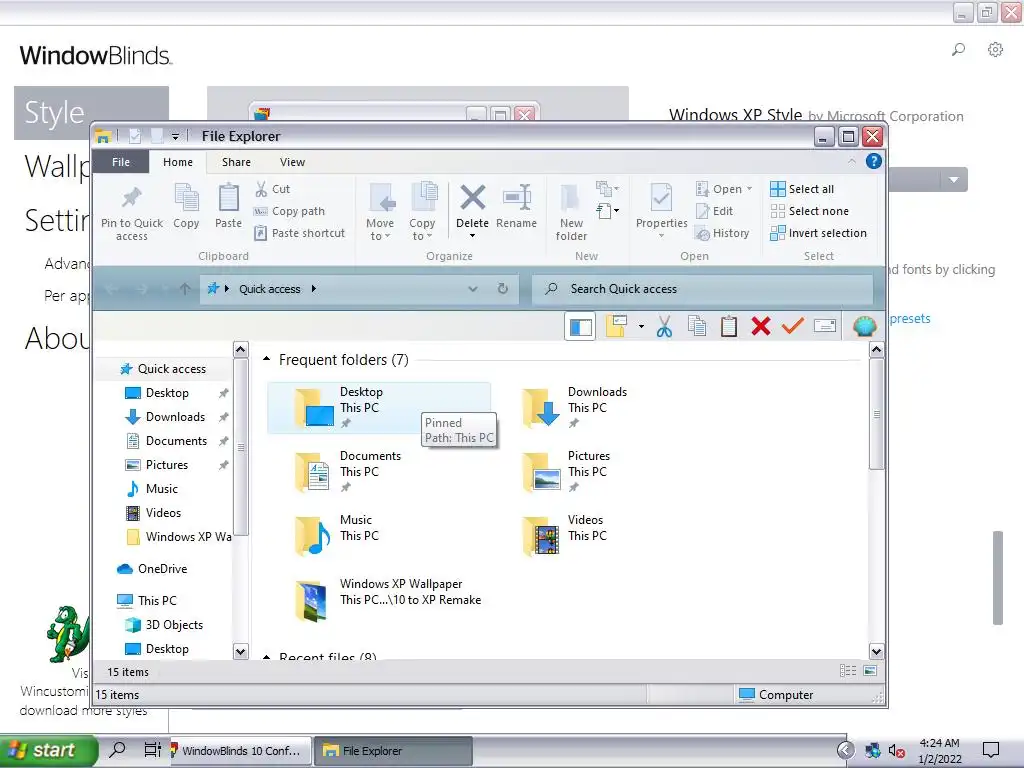
Task: Click the scissors Cut toolbar icon
Action: click(x=664, y=326)
